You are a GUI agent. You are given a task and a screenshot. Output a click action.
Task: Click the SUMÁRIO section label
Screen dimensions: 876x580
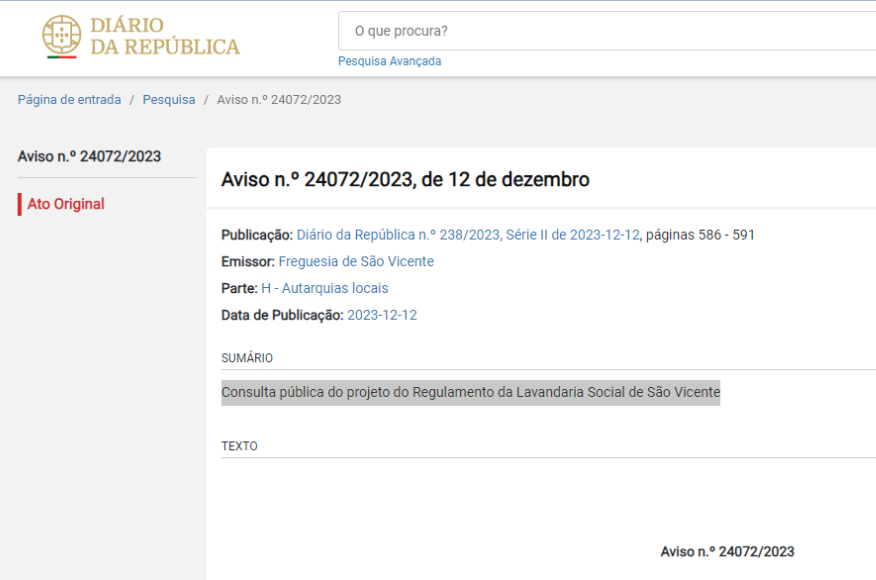(x=247, y=358)
